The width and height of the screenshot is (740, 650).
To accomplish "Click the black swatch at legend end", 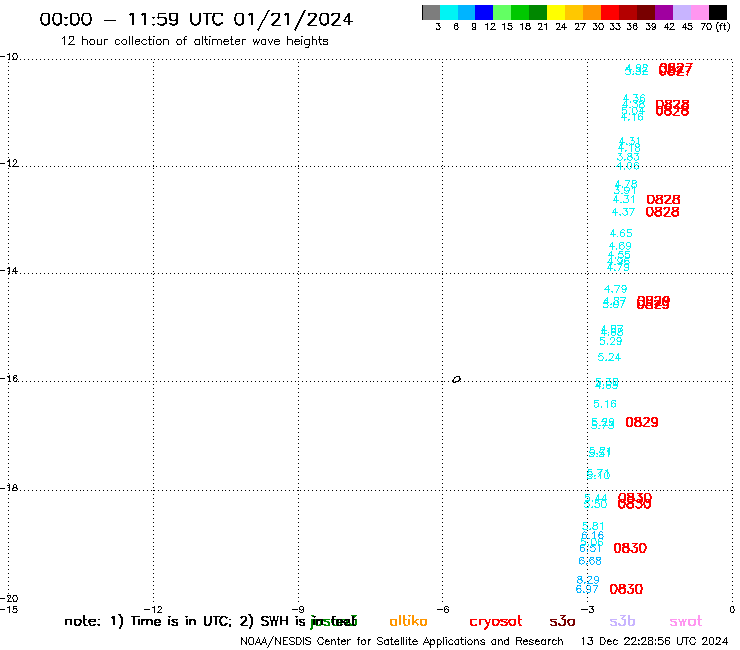I will pos(718,12).
